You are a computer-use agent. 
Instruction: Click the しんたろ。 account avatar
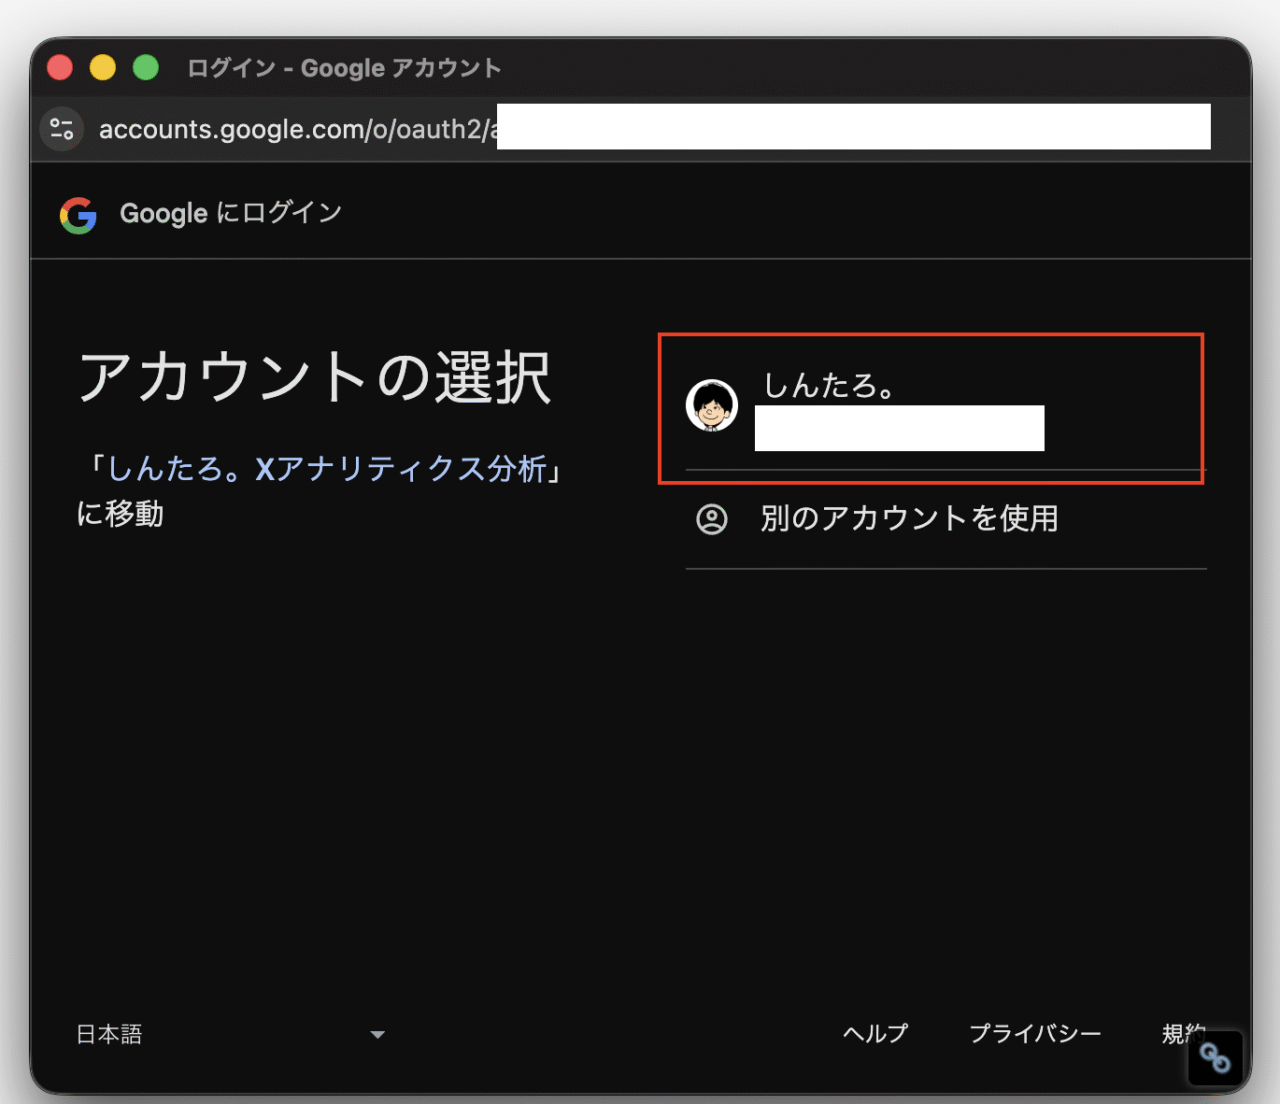[x=711, y=406]
